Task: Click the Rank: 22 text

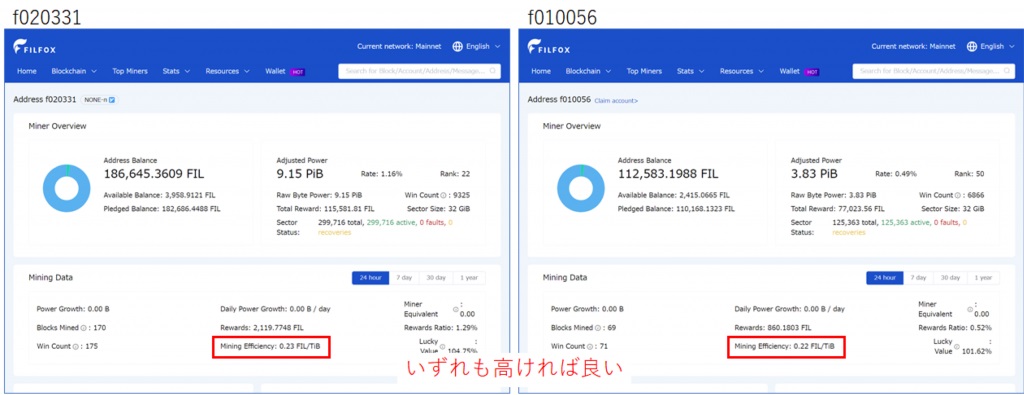Action: (455, 174)
